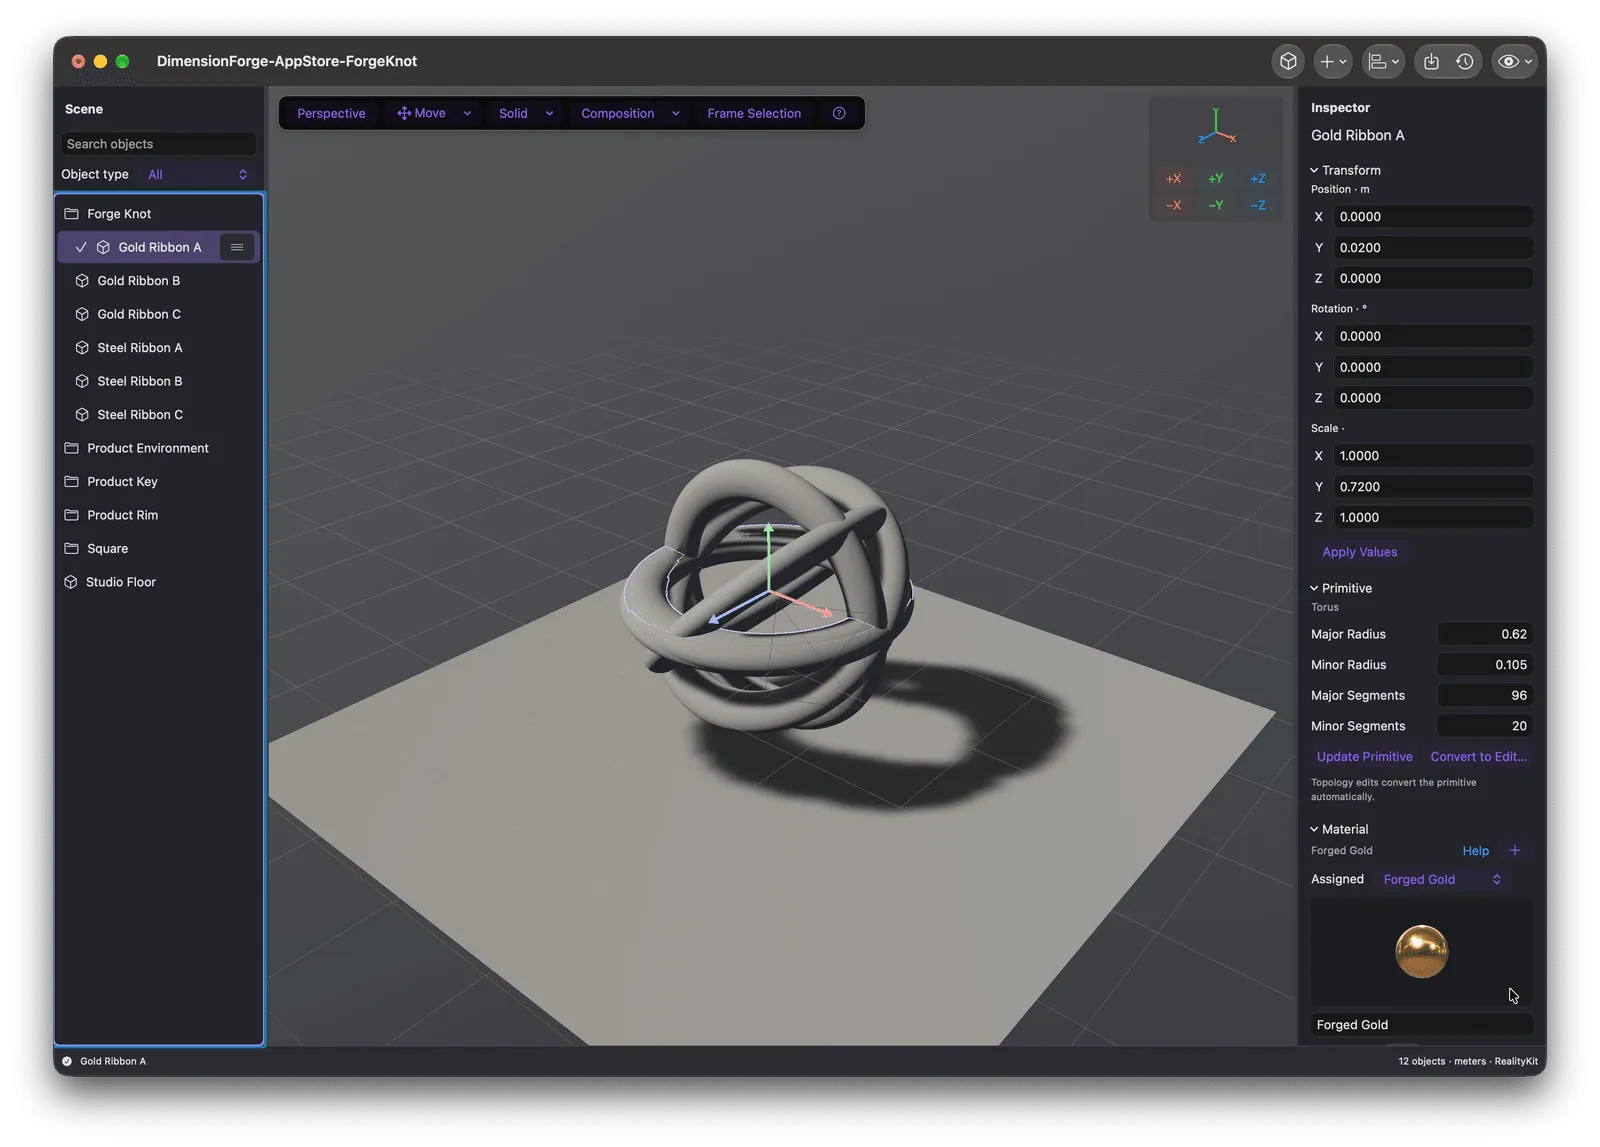Open the Composition dropdown
1600x1147 pixels.
[630, 113]
